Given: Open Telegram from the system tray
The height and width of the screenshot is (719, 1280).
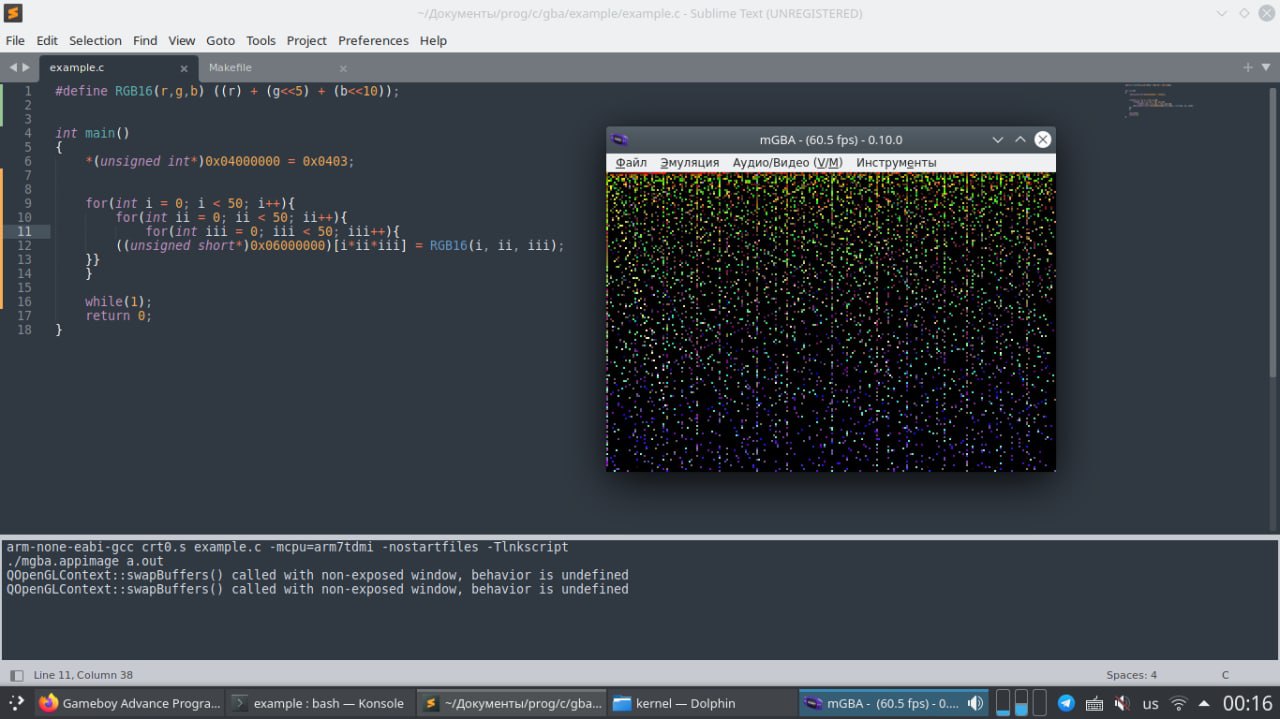Looking at the screenshot, I should 1066,703.
